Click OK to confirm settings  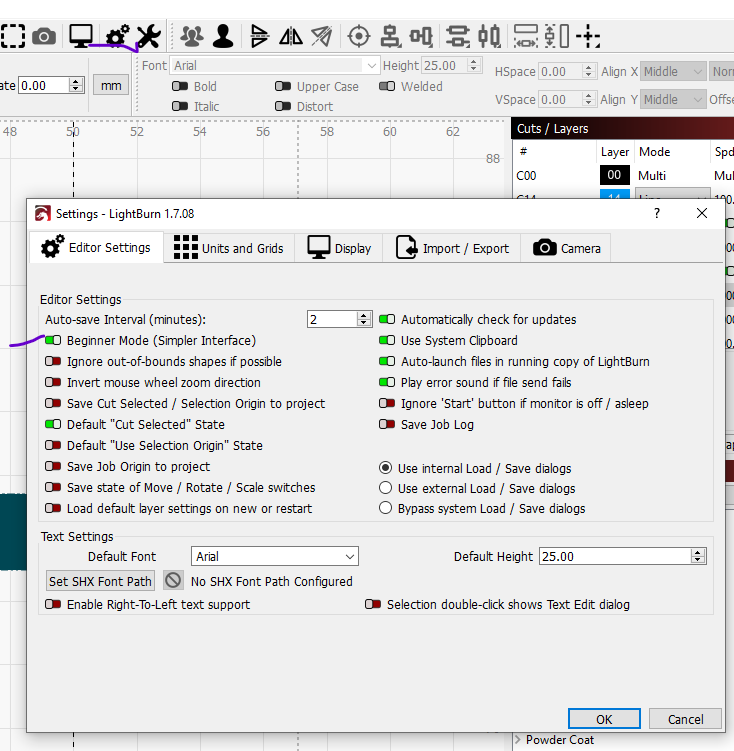click(604, 719)
